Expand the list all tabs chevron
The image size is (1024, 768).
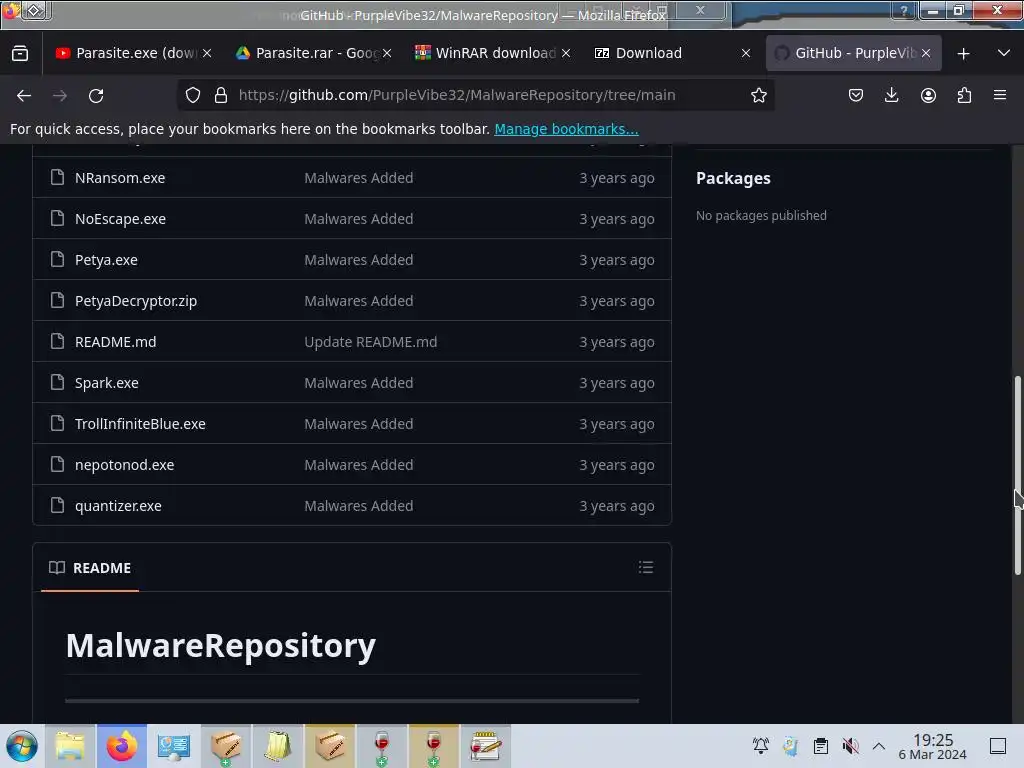[x=1004, y=53]
